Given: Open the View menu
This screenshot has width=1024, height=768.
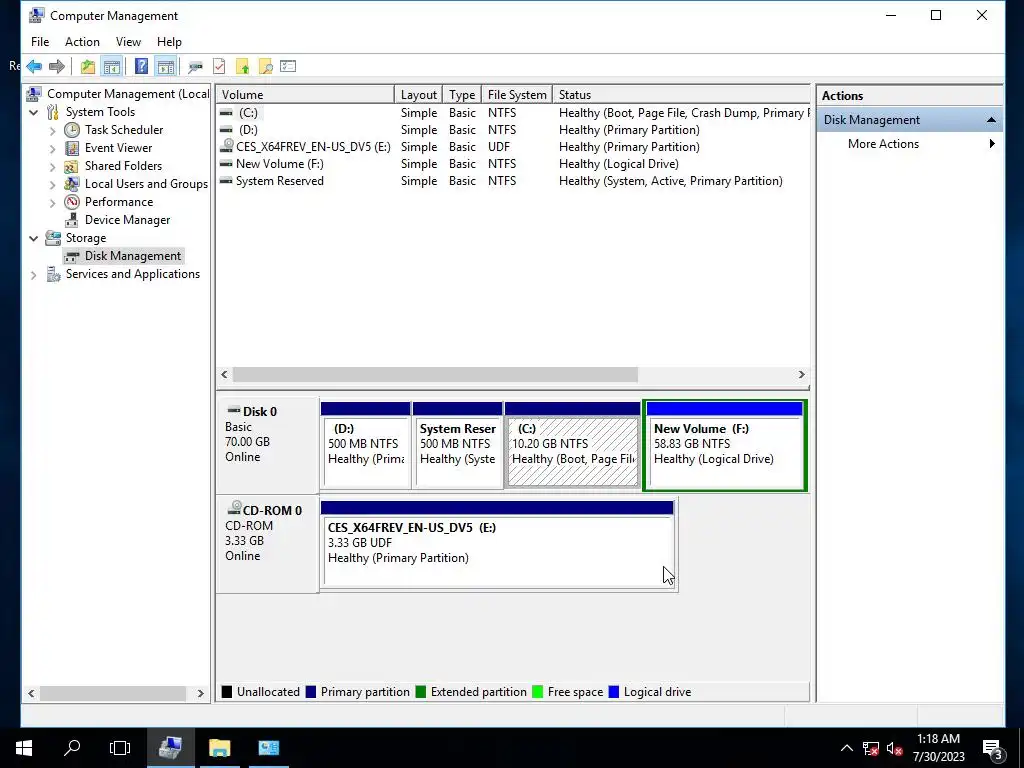Looking at the screenshot, I should coord(128,42).
